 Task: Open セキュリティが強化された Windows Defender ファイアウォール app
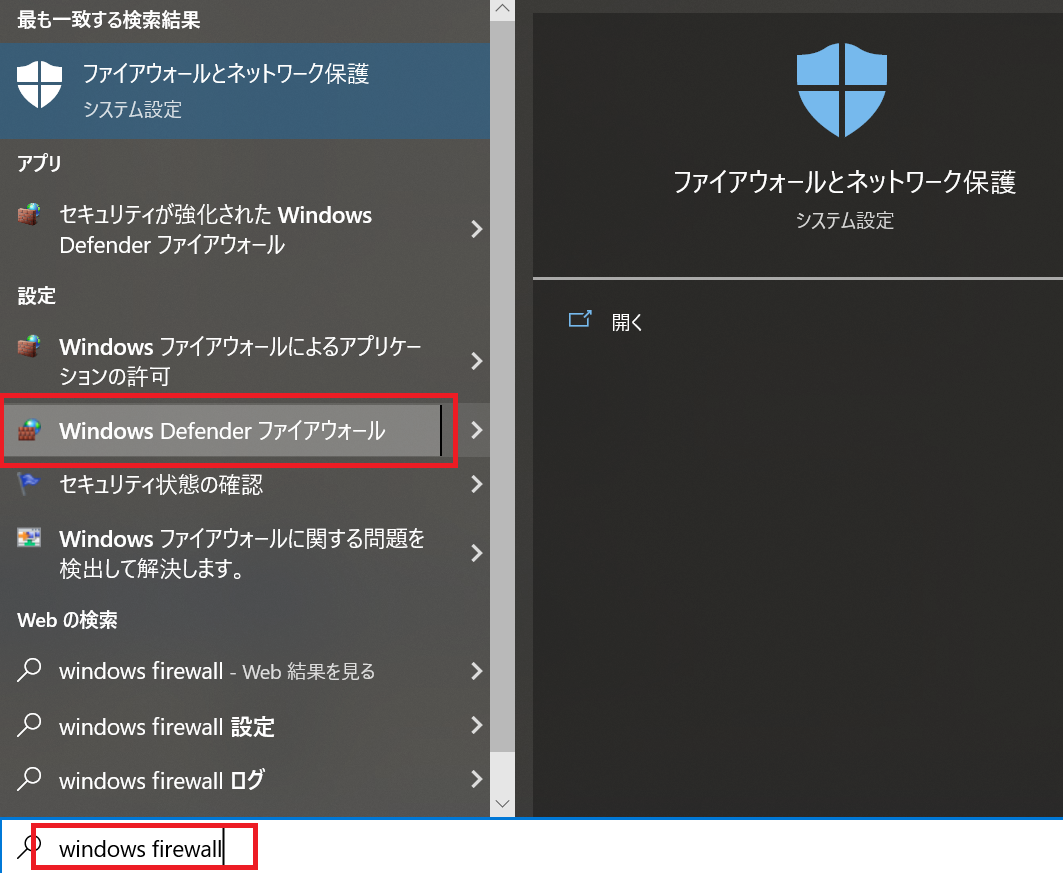(230, 229)
